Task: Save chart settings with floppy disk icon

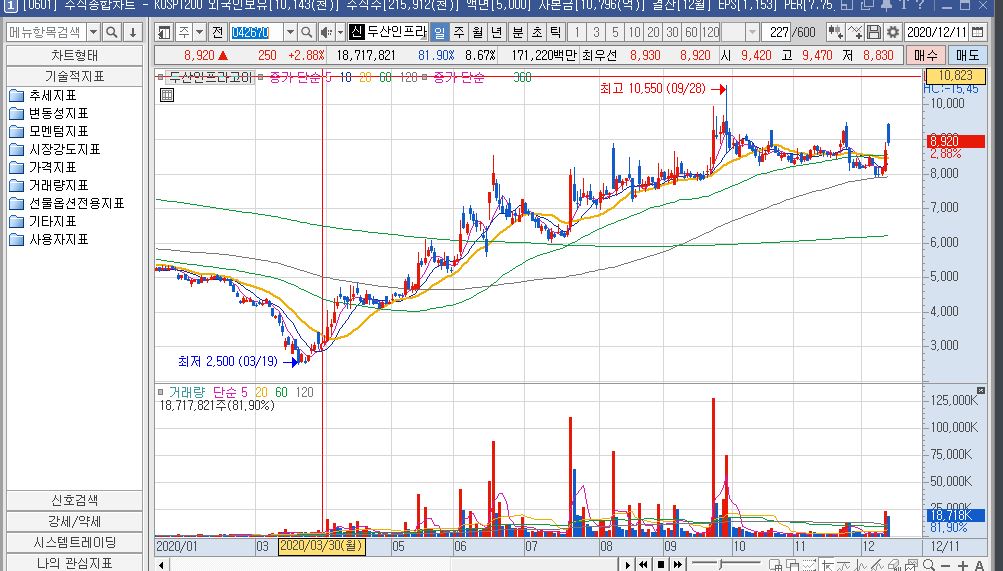Action: pos(874,32)
